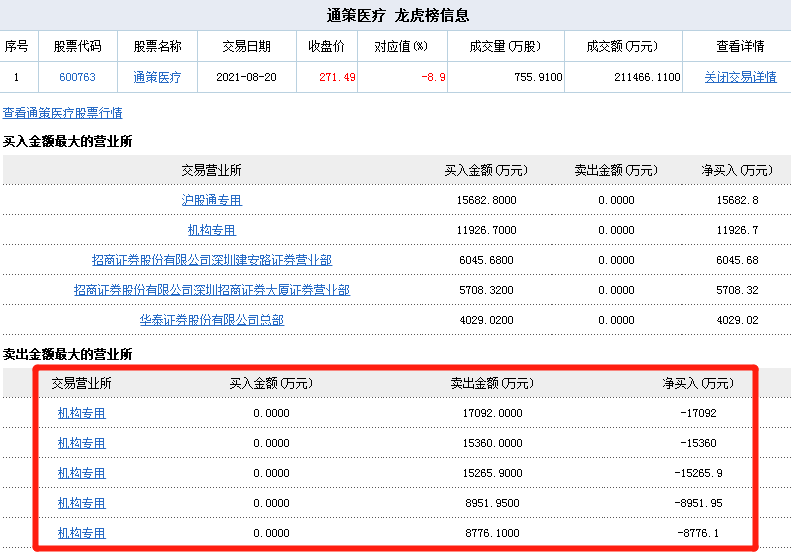Click the 通策医疗 龙虎榜信息 title

click(x=398, y=16)
